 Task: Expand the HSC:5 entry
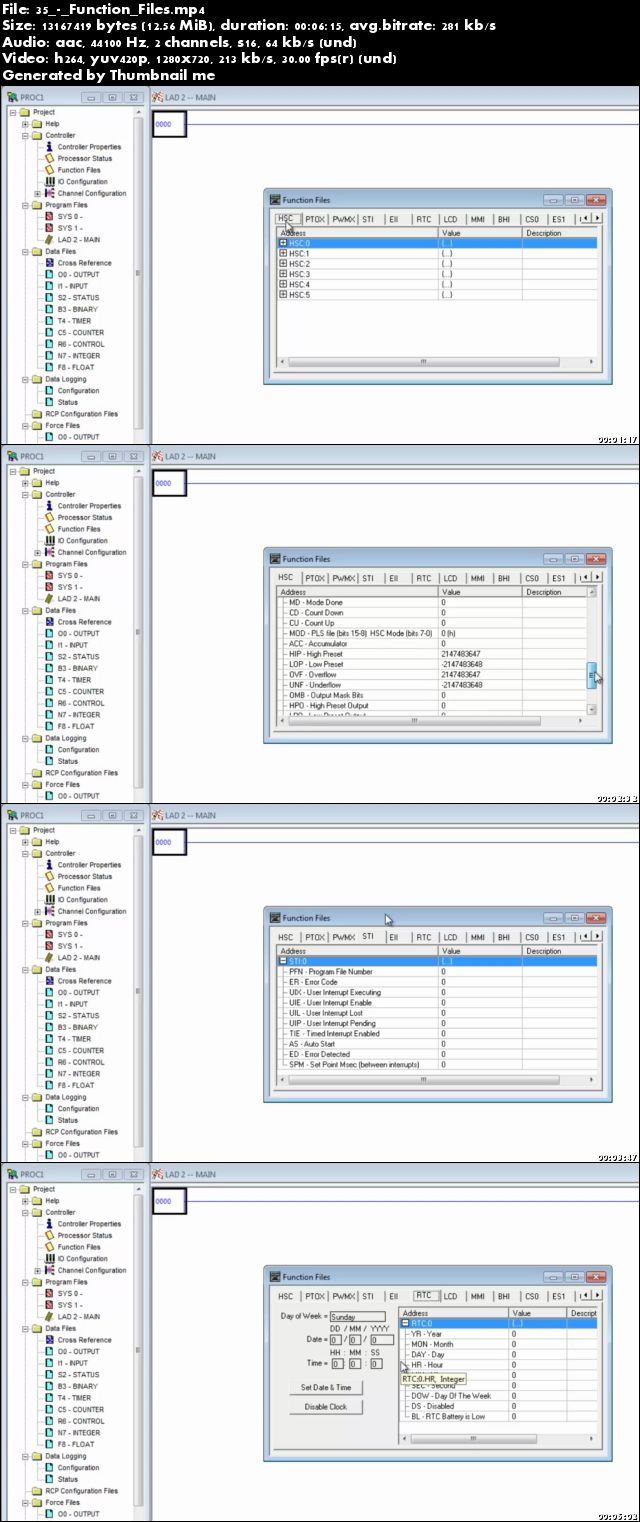pos(283,294)
